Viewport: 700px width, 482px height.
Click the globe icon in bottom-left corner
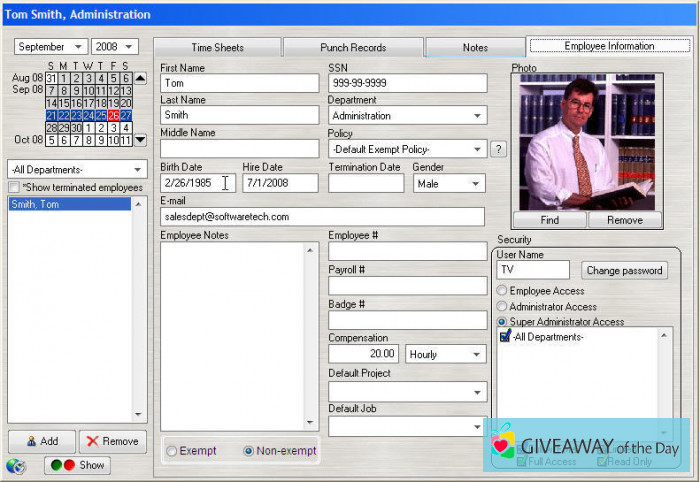tap(15, 466)
